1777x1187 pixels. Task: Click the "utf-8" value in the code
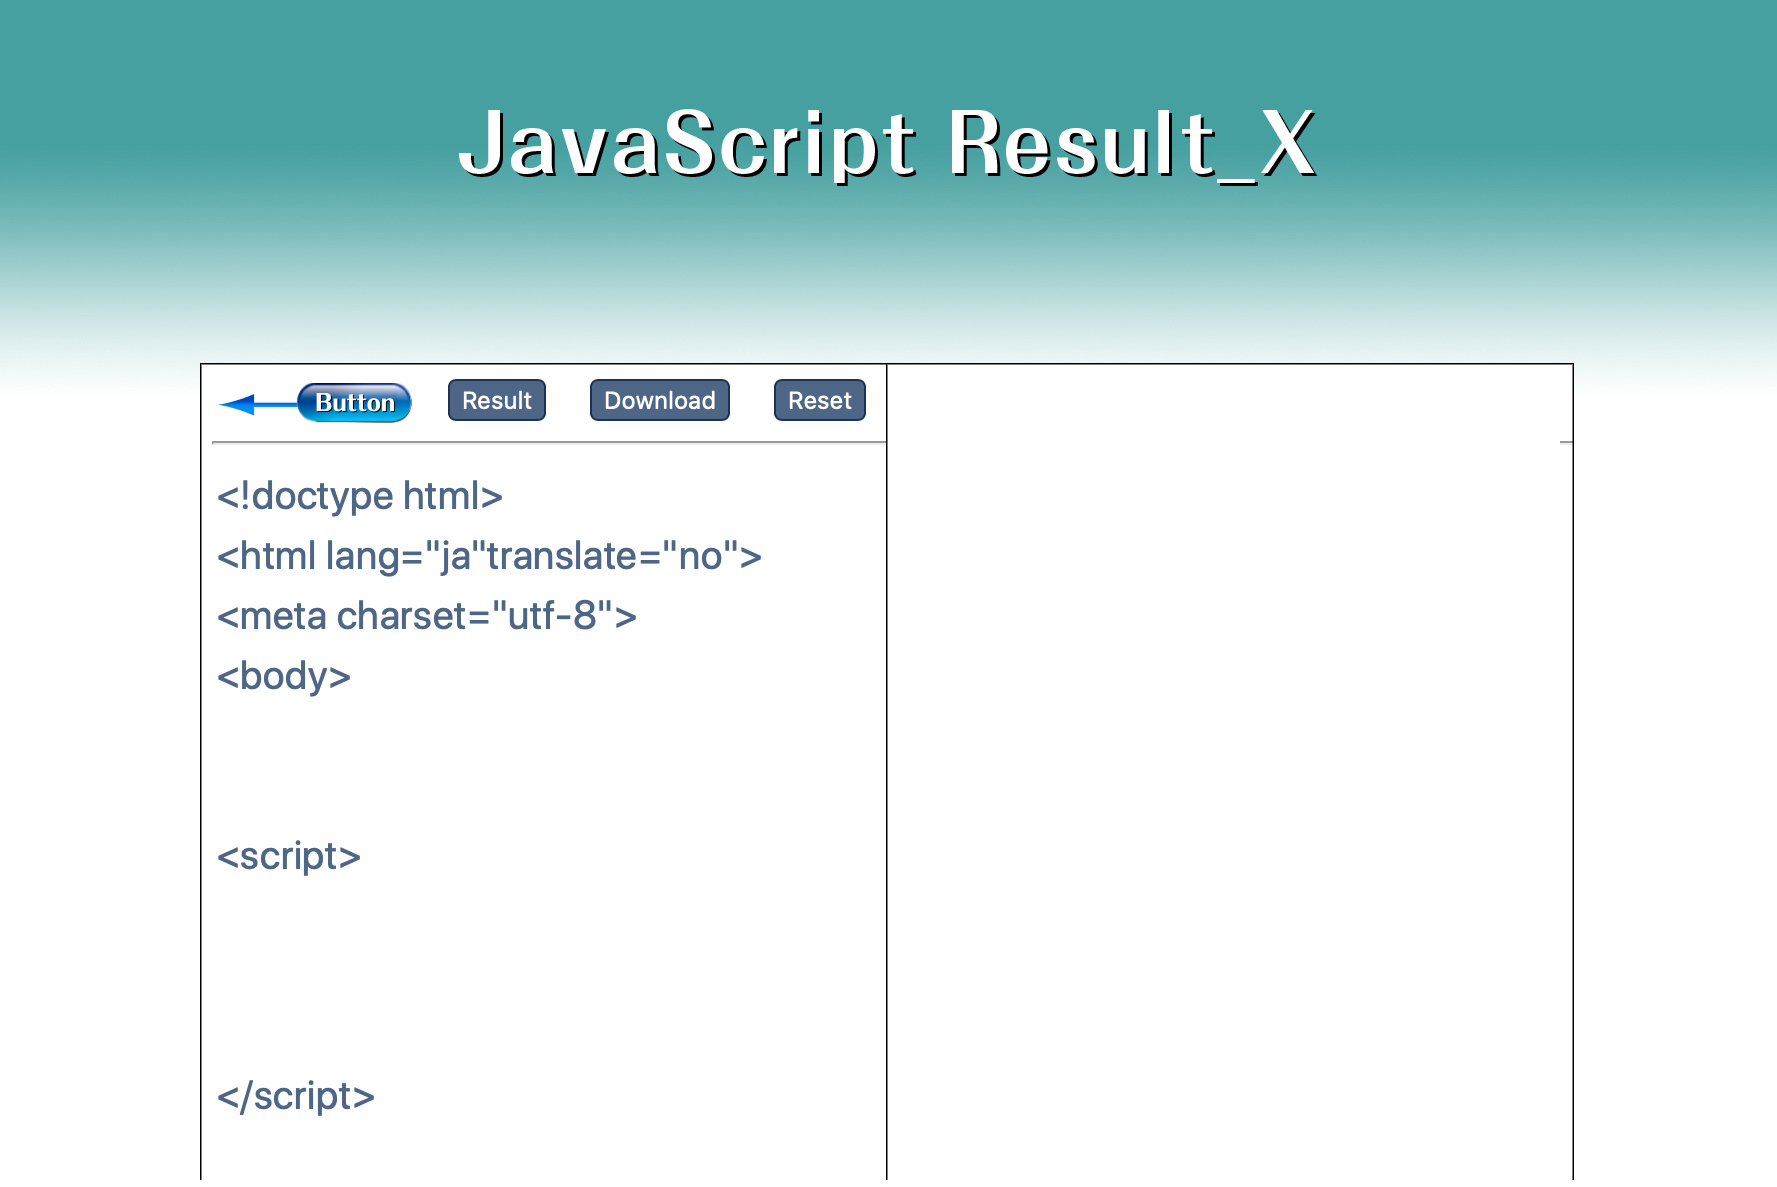(552, 616)
